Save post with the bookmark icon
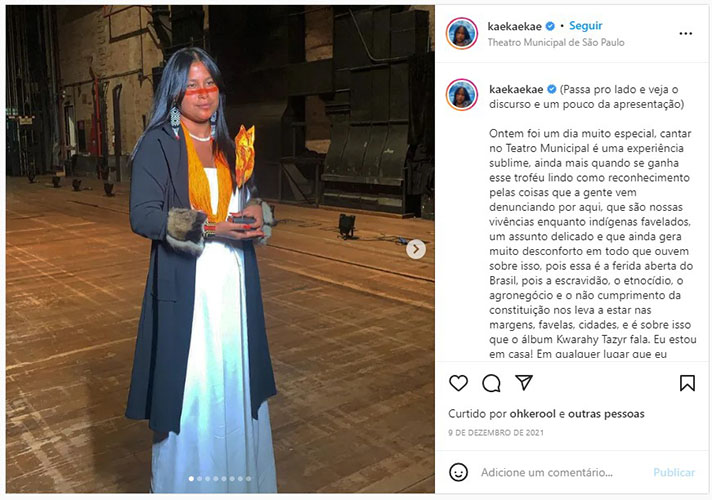 687,383
